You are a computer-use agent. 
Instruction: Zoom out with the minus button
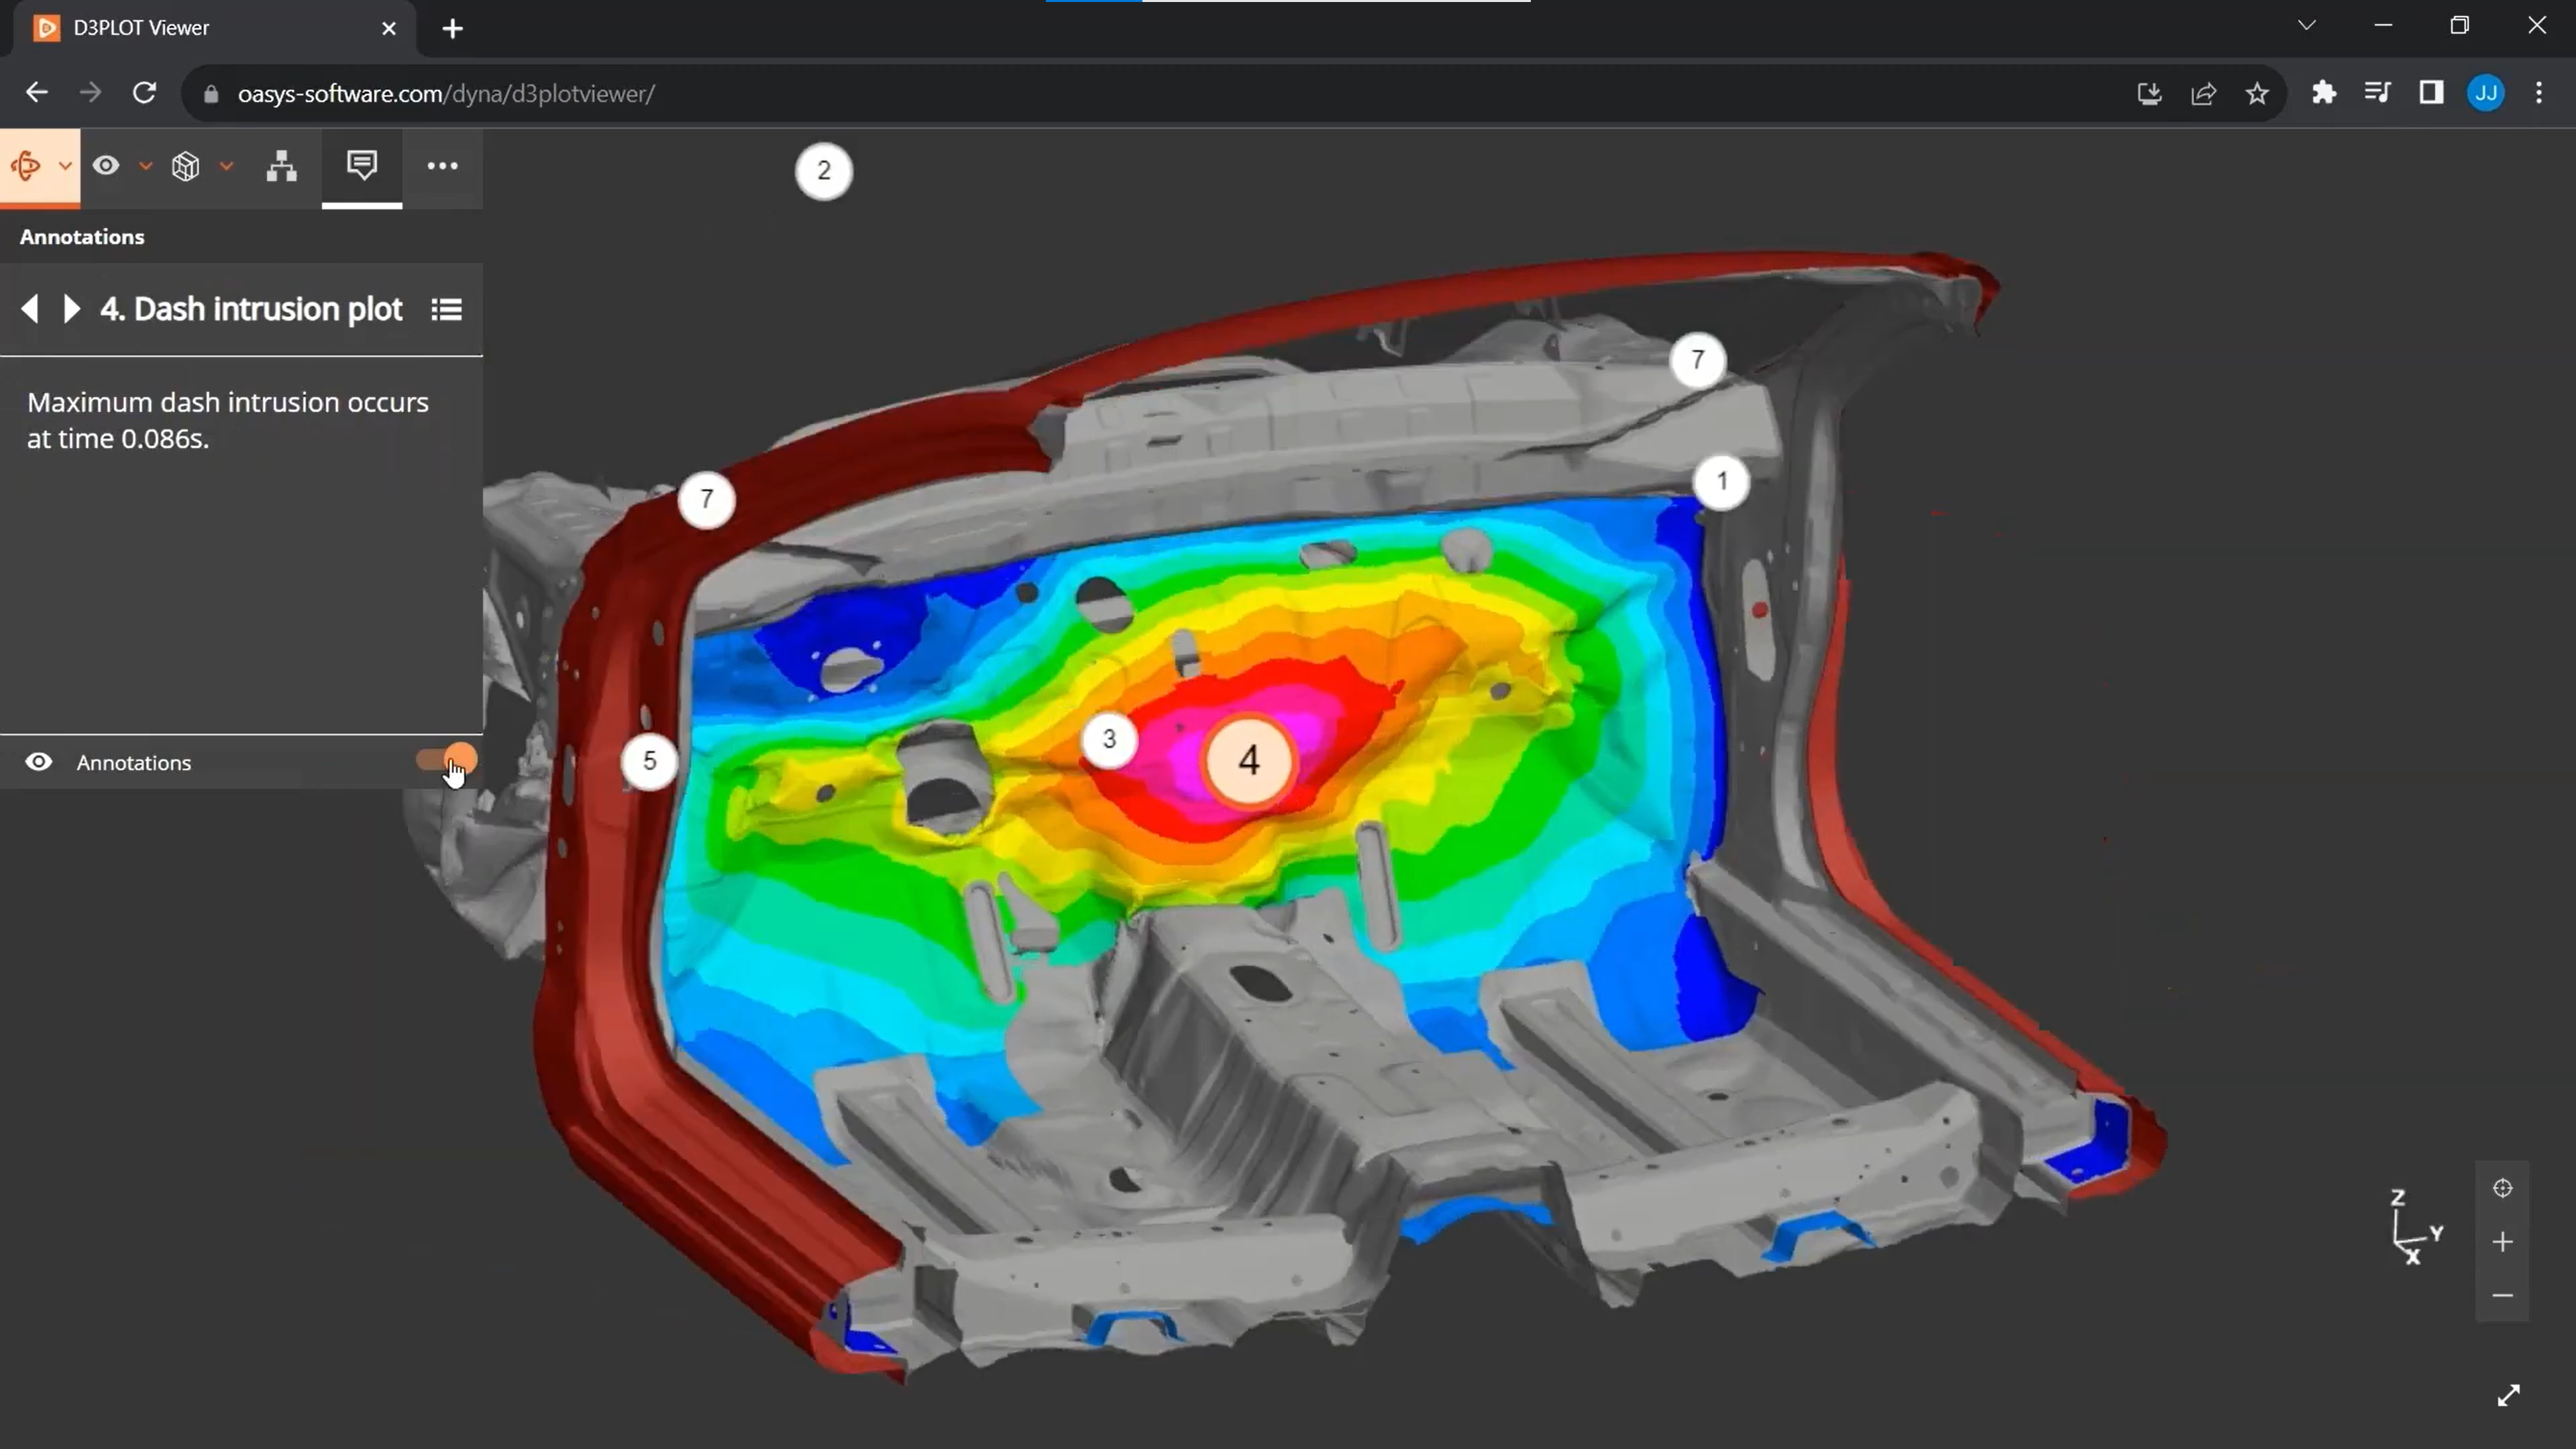click(x=2503, y=1296)
